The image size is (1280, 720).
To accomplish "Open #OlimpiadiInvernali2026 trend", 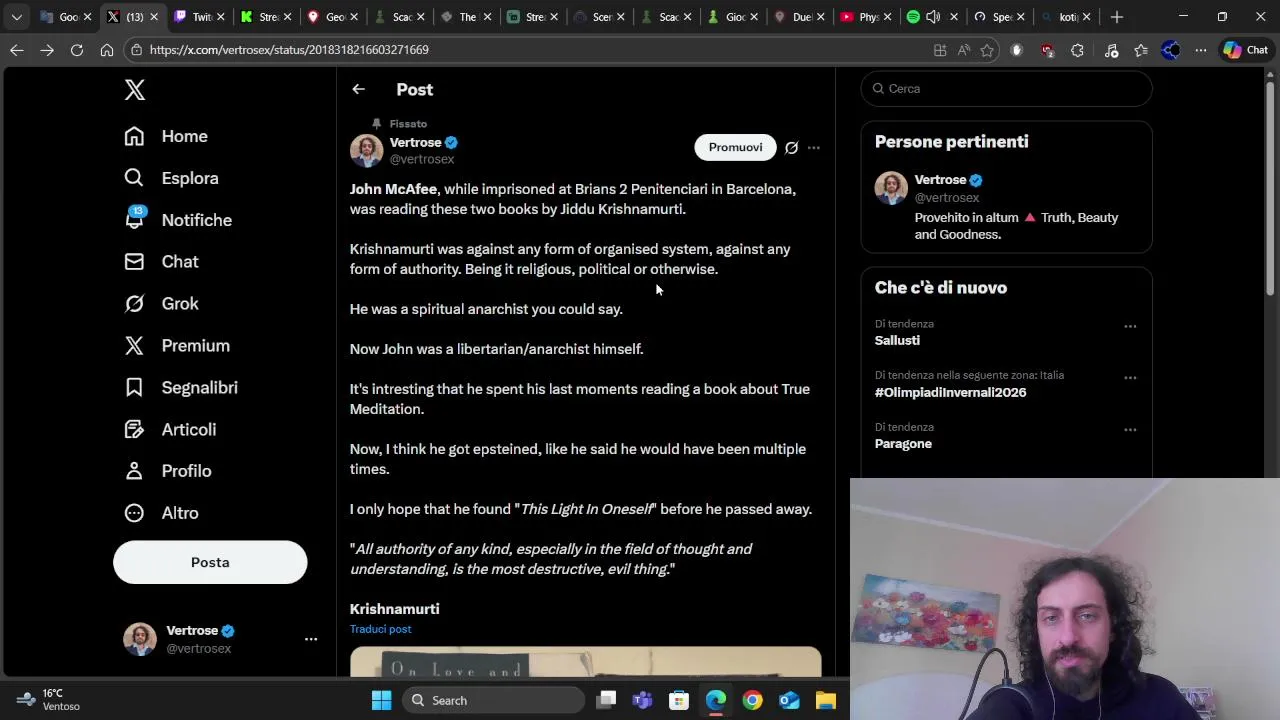I will pyautogui.click(x=950, y=392).
